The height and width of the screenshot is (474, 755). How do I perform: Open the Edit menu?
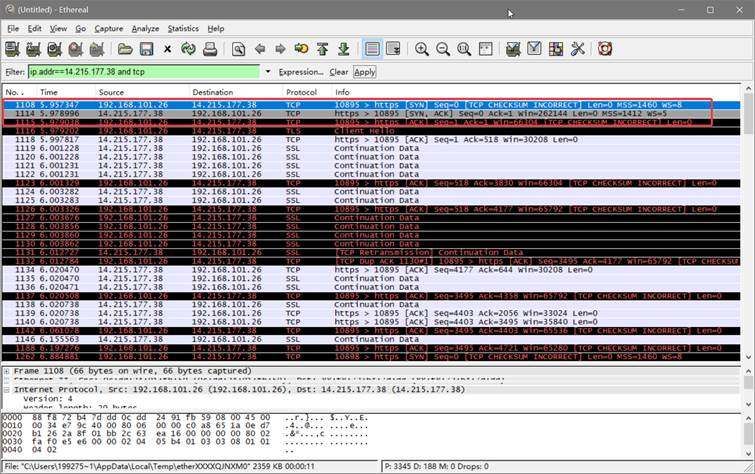point(34,28)
